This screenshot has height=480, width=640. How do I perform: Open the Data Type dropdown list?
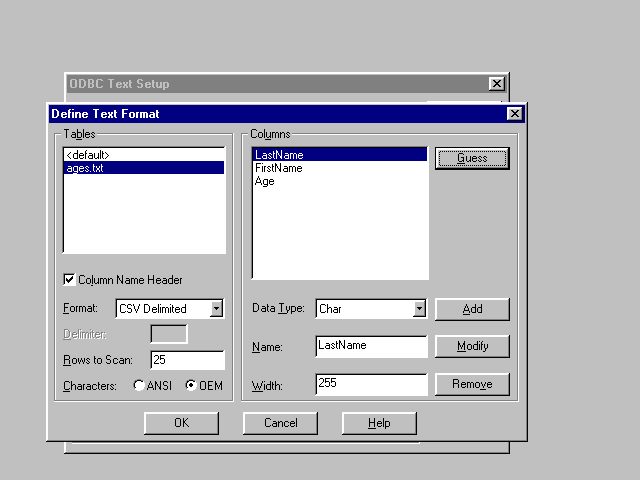(x=419, y=309)
